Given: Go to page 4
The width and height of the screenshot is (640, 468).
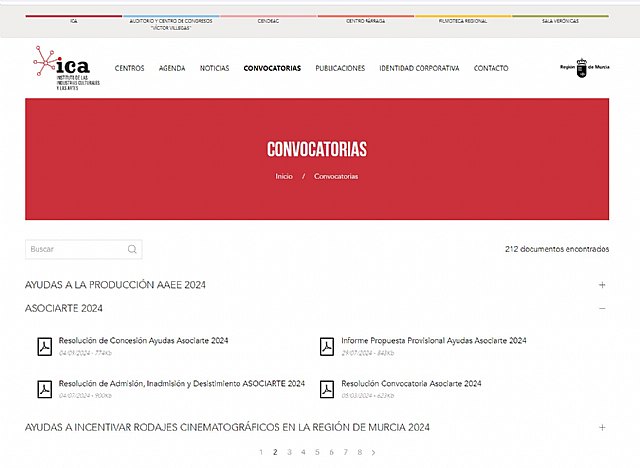Looking at the screenshot, I should pos(303,452).
